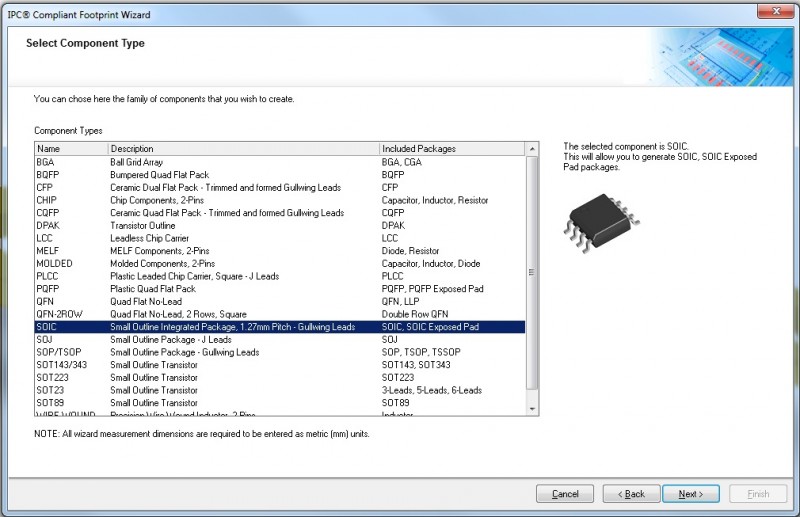Click the 3-Leads, 5-Leads, 6-Leads cell
Image resolution: width=800 pixels, height=517 pixels.
pyautogui.click(x=432, y=390)
